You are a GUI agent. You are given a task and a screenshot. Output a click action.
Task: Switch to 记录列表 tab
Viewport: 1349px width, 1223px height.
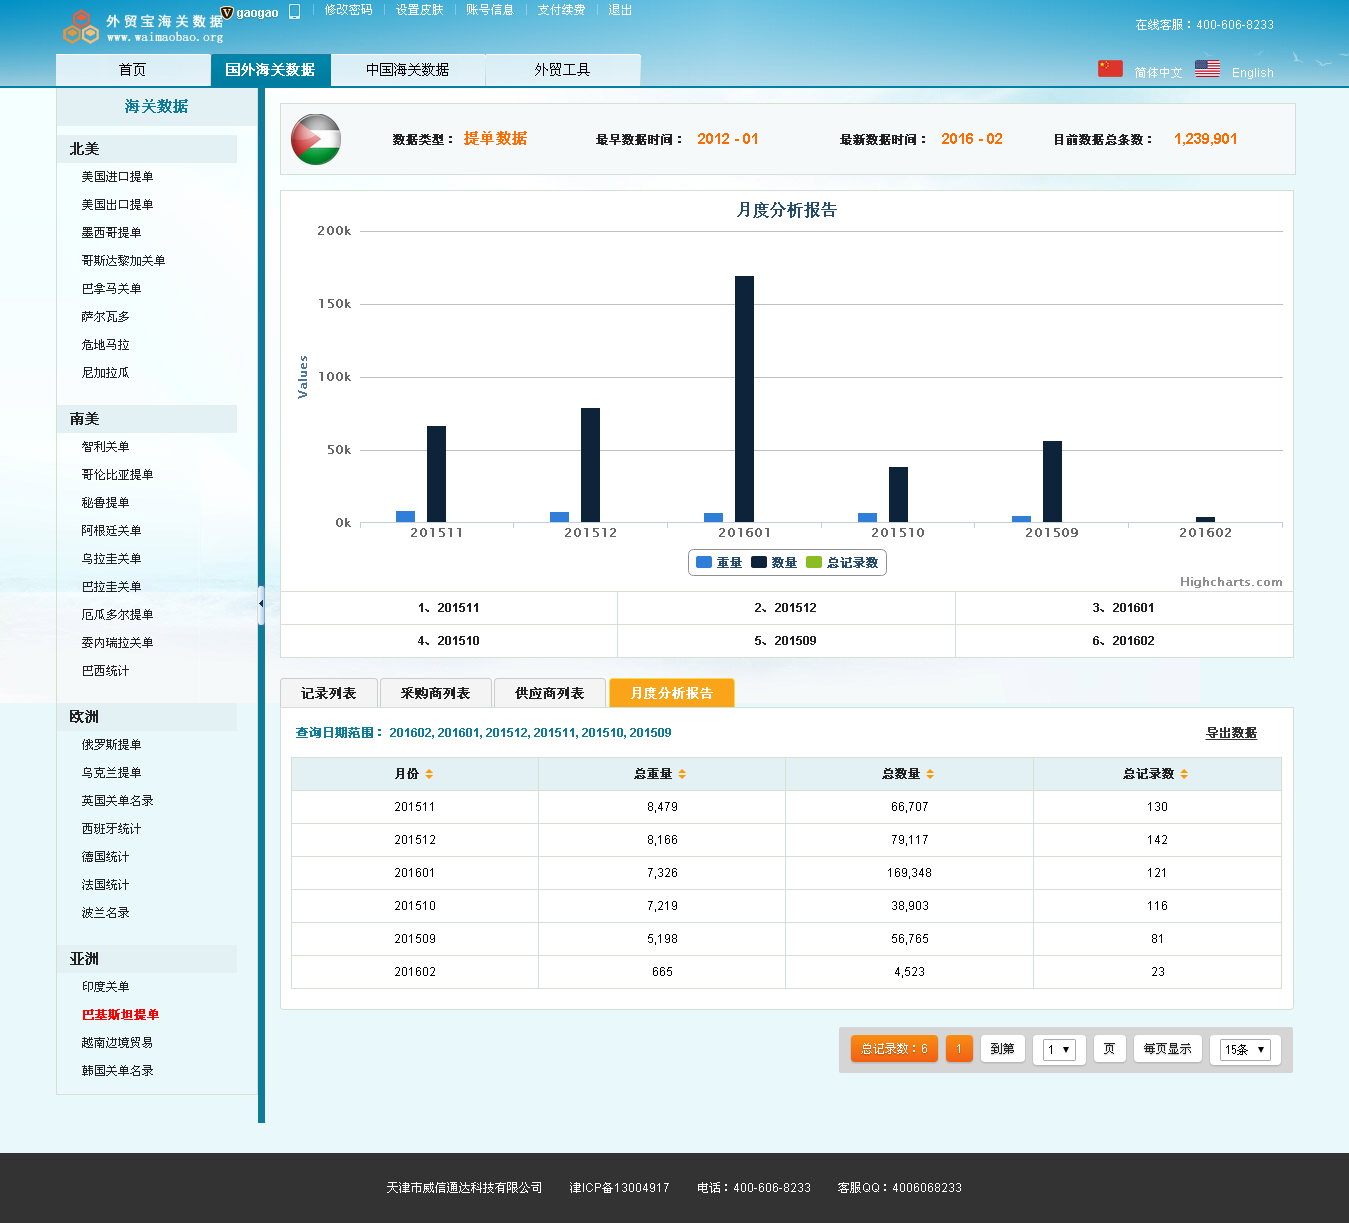328,693
